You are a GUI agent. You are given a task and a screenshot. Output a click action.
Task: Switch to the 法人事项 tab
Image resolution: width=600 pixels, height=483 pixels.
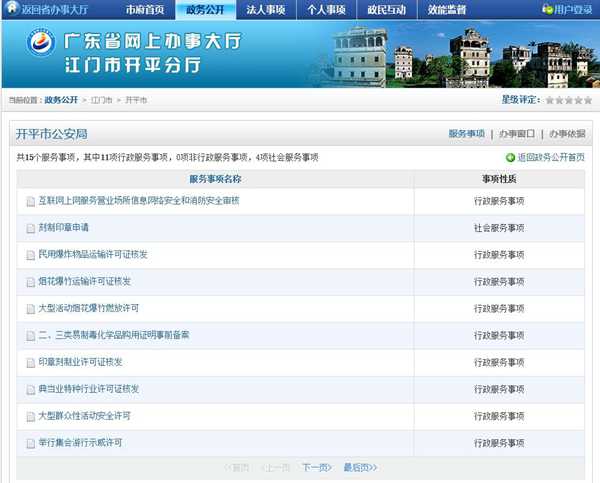click(265, 9)
